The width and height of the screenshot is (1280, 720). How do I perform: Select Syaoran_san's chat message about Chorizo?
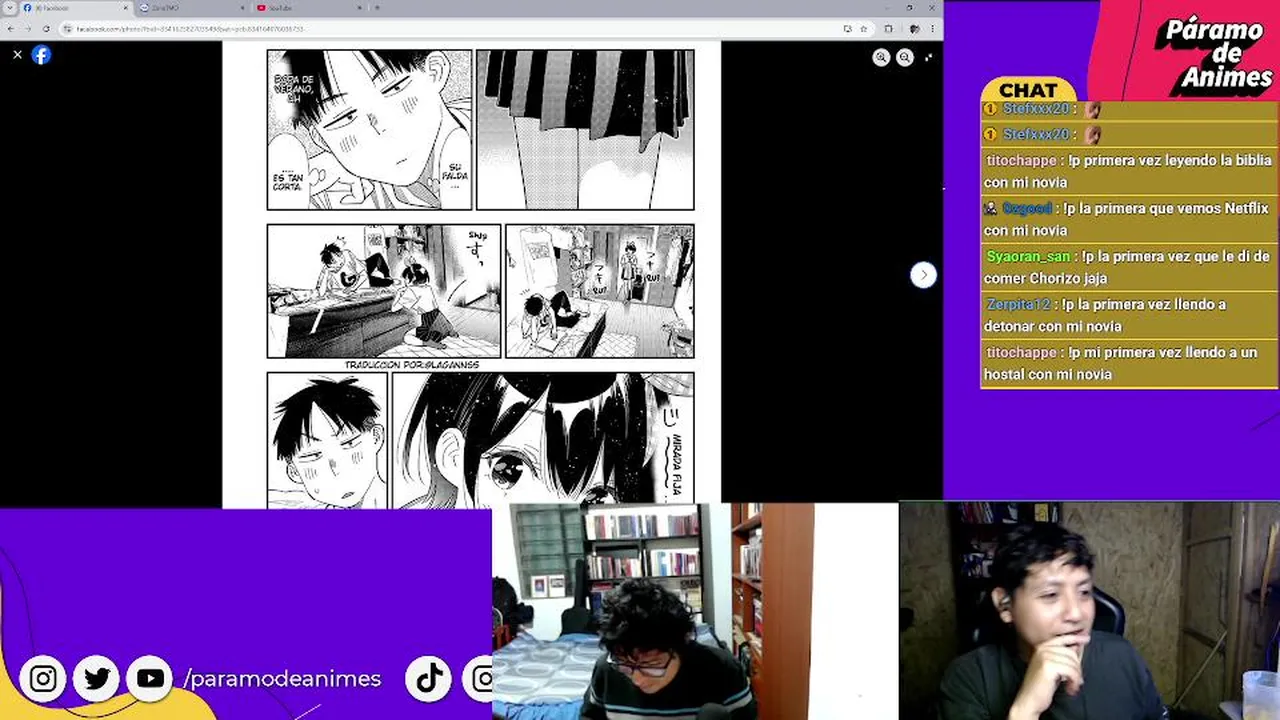(1128, 267)
